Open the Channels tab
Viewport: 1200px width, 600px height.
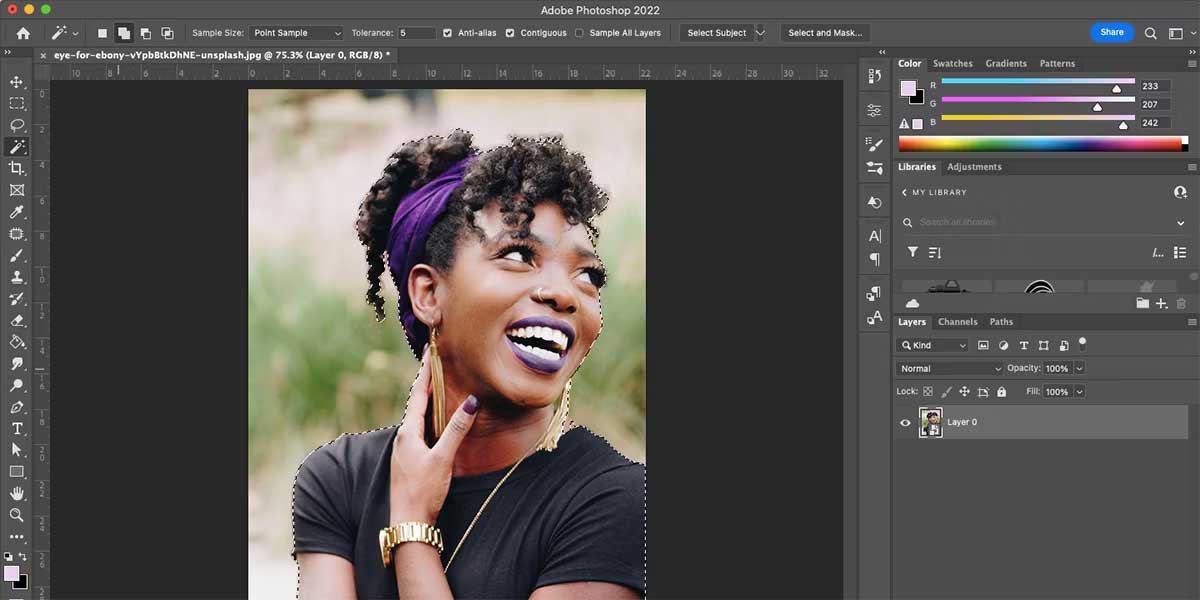point(957,322)
